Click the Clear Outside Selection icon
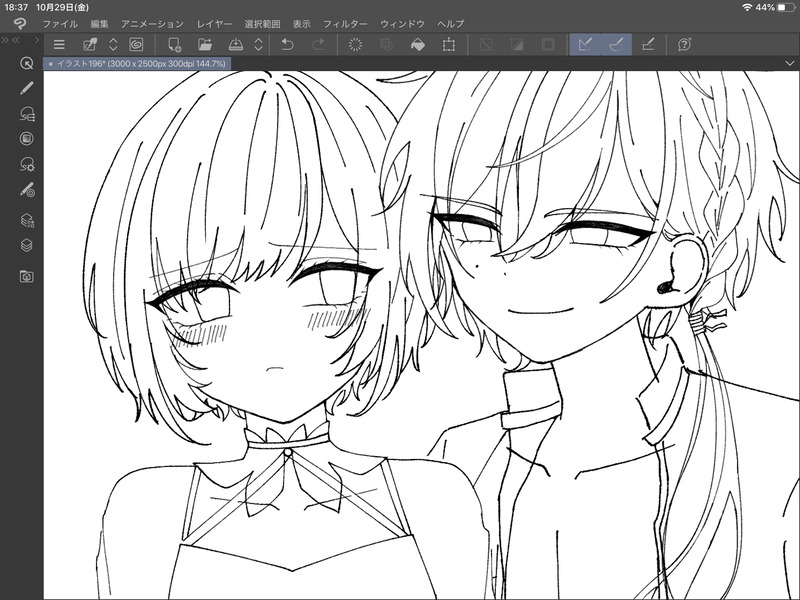Screen dimensions: 800x600 point(387,45)
